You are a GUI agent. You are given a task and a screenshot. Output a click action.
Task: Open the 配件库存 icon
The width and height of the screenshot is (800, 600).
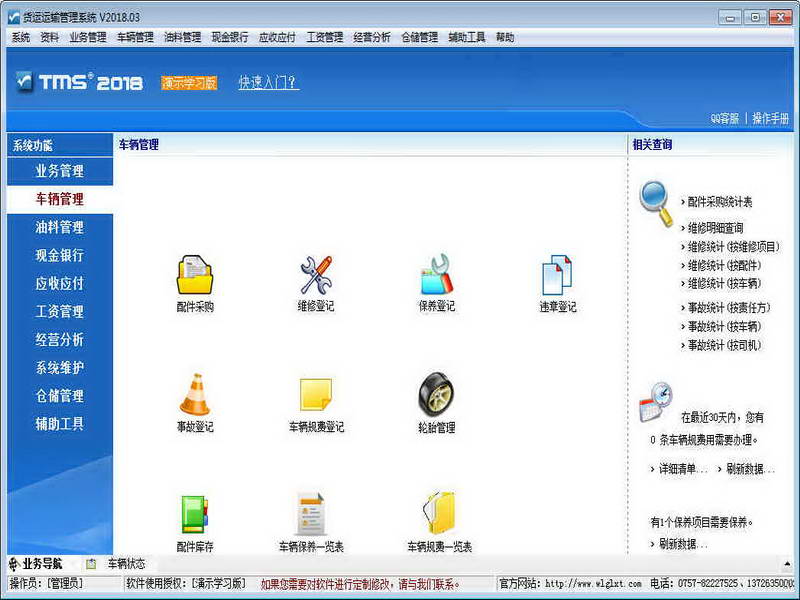[194, 514]
